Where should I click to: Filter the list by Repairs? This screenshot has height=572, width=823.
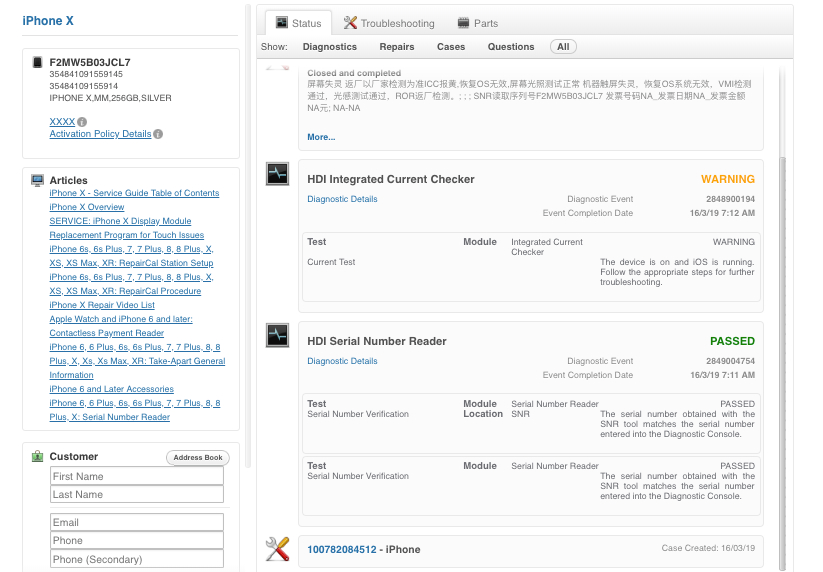pyautogui.click(x=397, y=47)
